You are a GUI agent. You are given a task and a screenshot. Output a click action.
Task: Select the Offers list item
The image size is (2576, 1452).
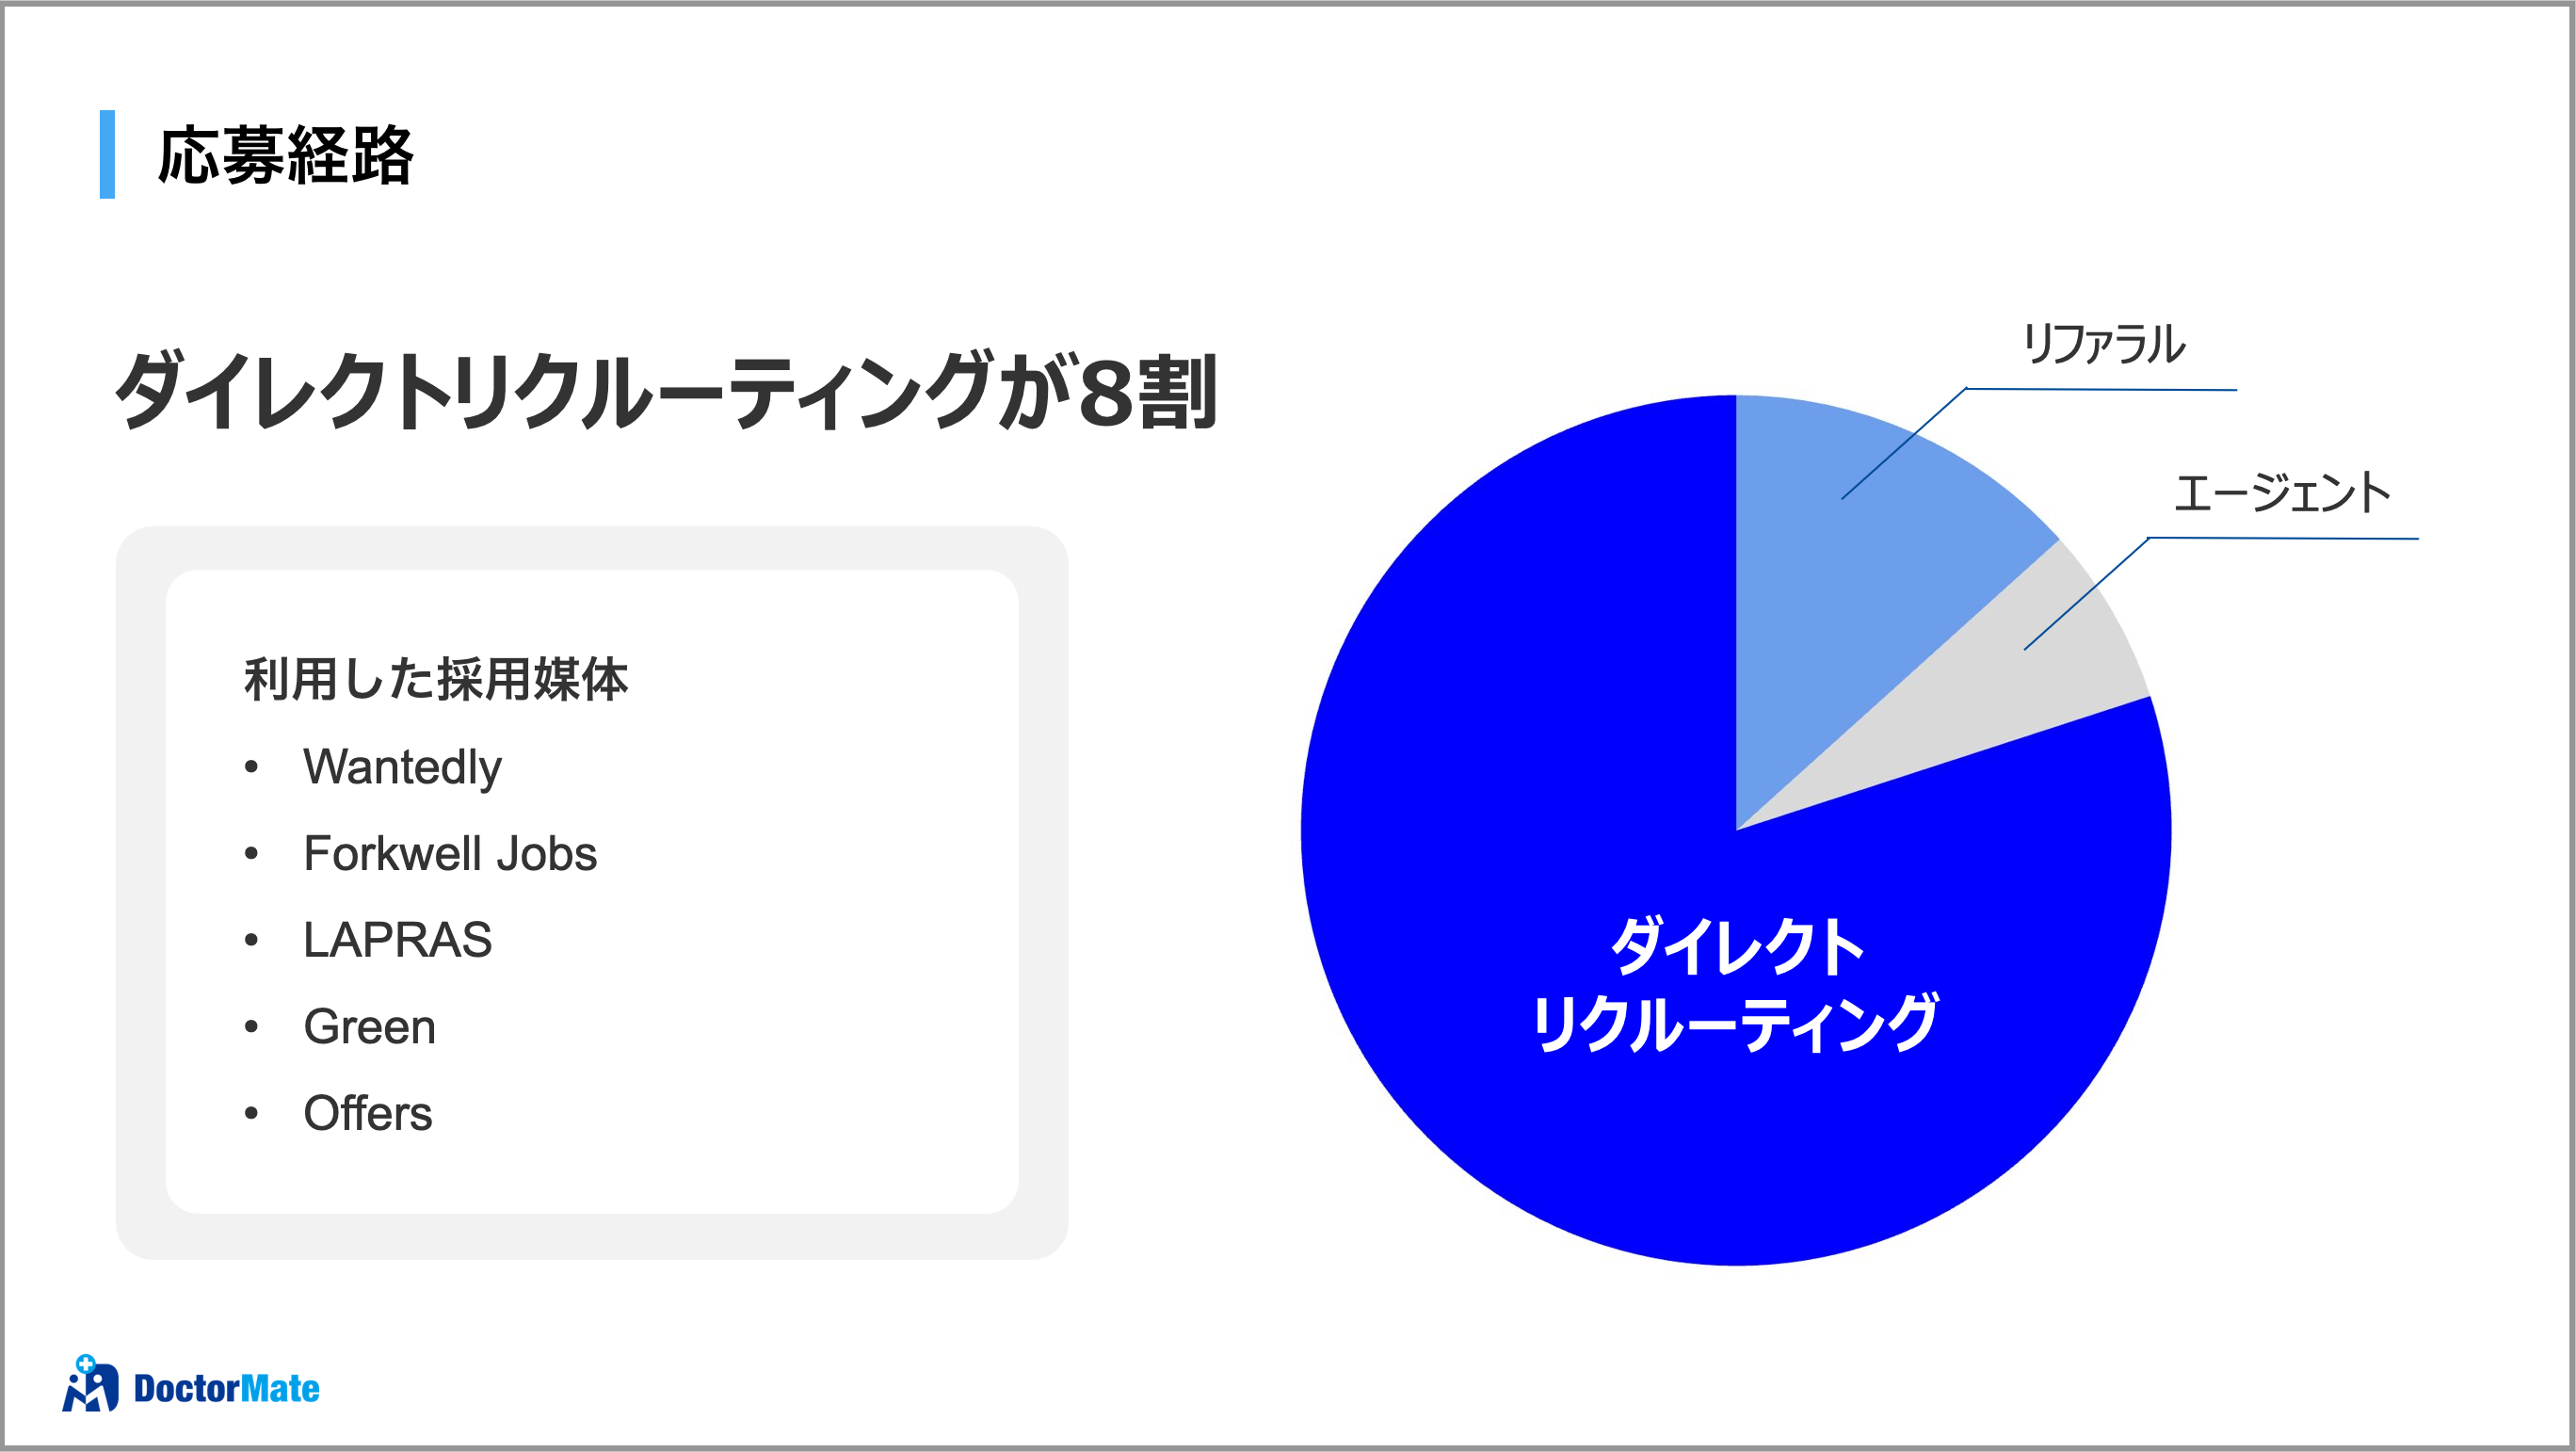[x=367, y=1113]
